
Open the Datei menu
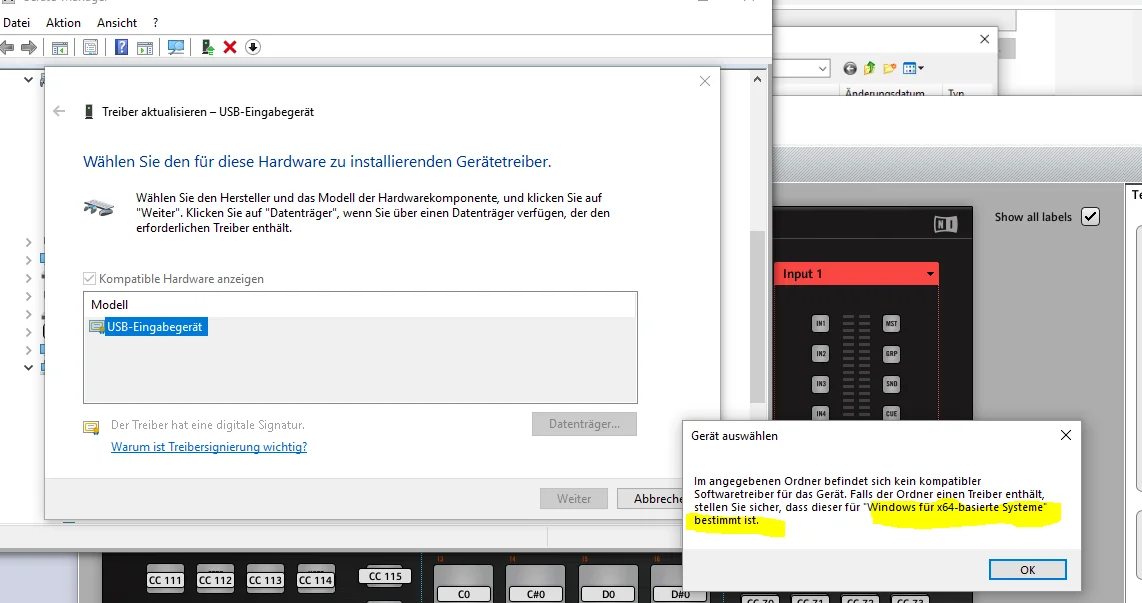coord(17,23)
